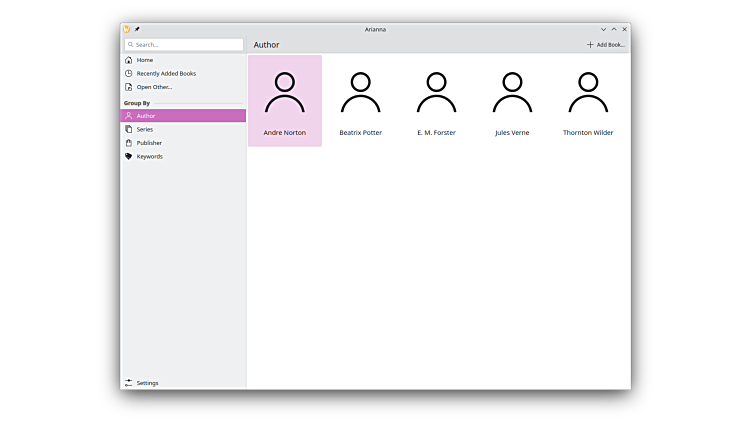Minimize the Arianna window

click(x=603, y=29)
